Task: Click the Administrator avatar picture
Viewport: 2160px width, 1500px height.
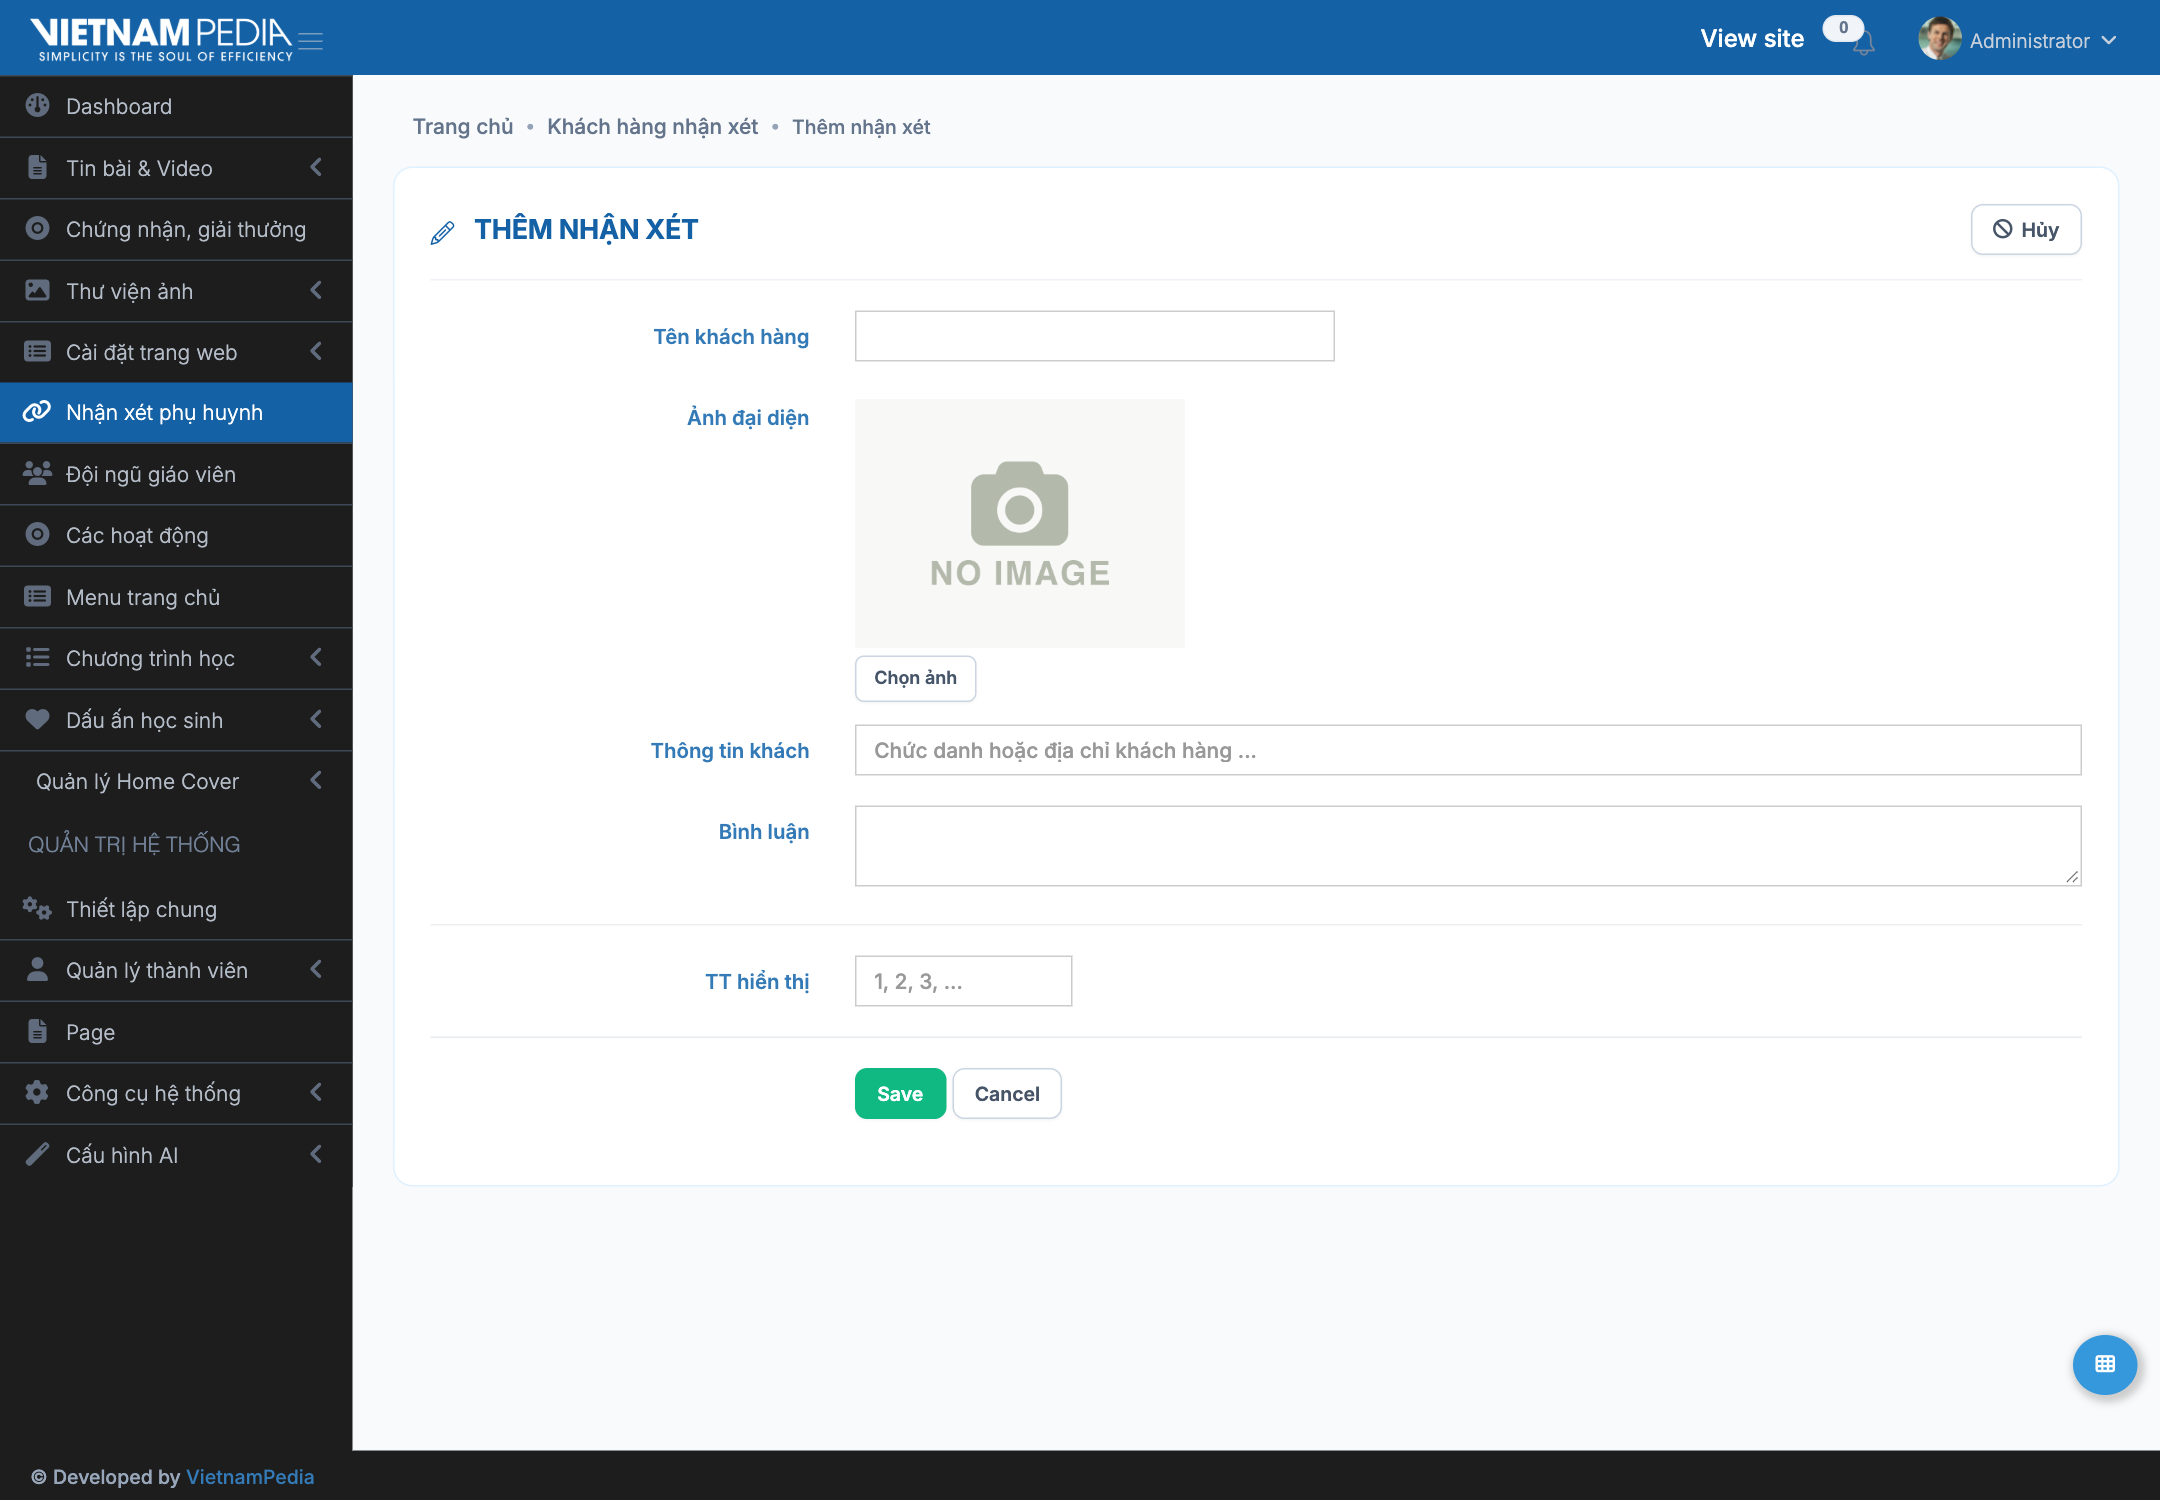Action: (1939, 39)
